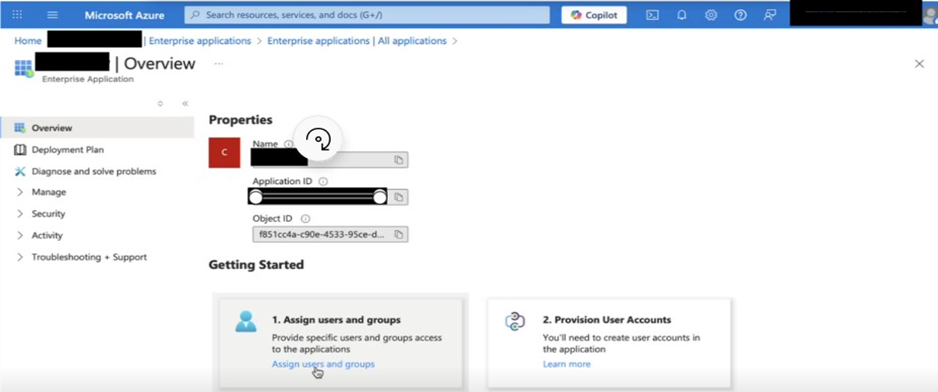The image size is (938, 392).
Task: Open Enterprise applications | All applications breadcrumb
Action: click(x=357, y=41)
